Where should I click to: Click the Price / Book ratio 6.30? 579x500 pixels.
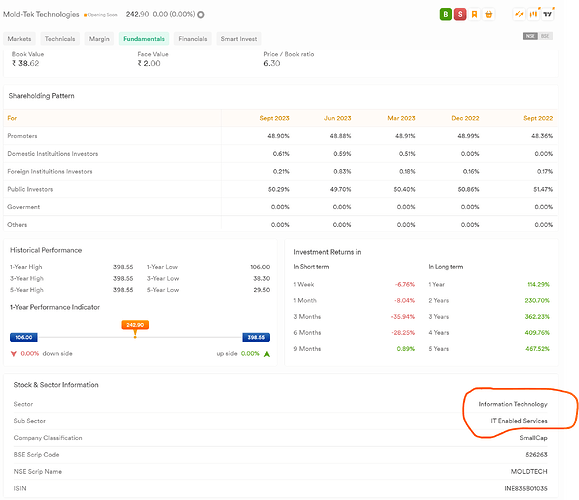coord(272,63)
